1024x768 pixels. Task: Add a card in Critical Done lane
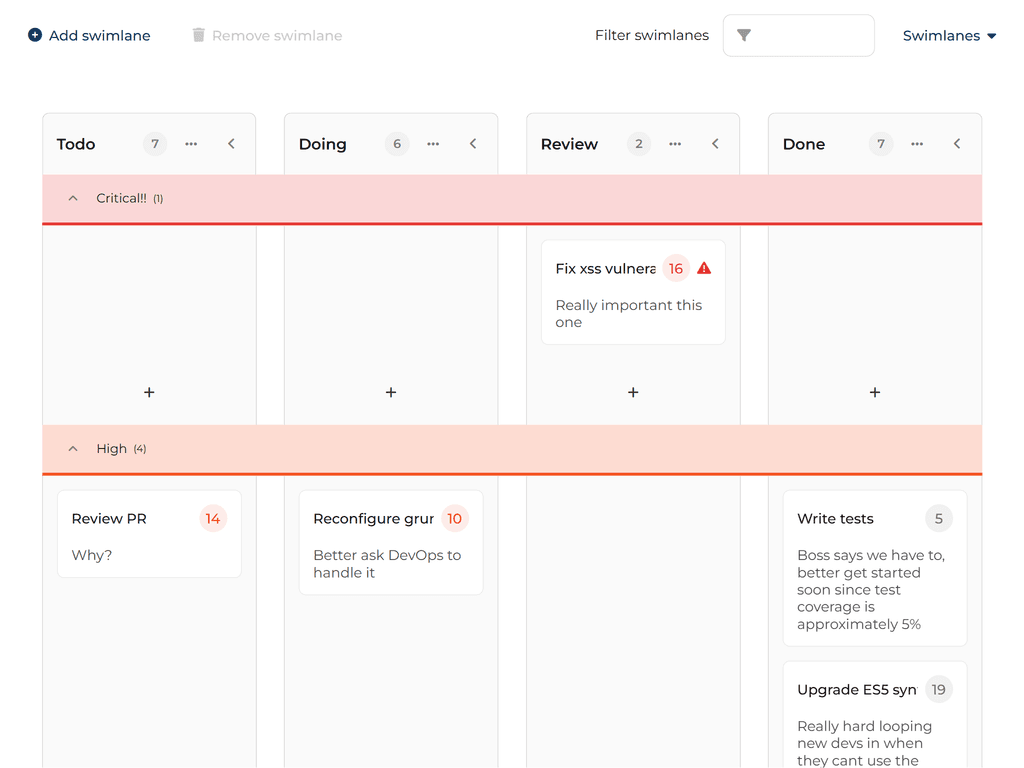(x=875, y=393)
